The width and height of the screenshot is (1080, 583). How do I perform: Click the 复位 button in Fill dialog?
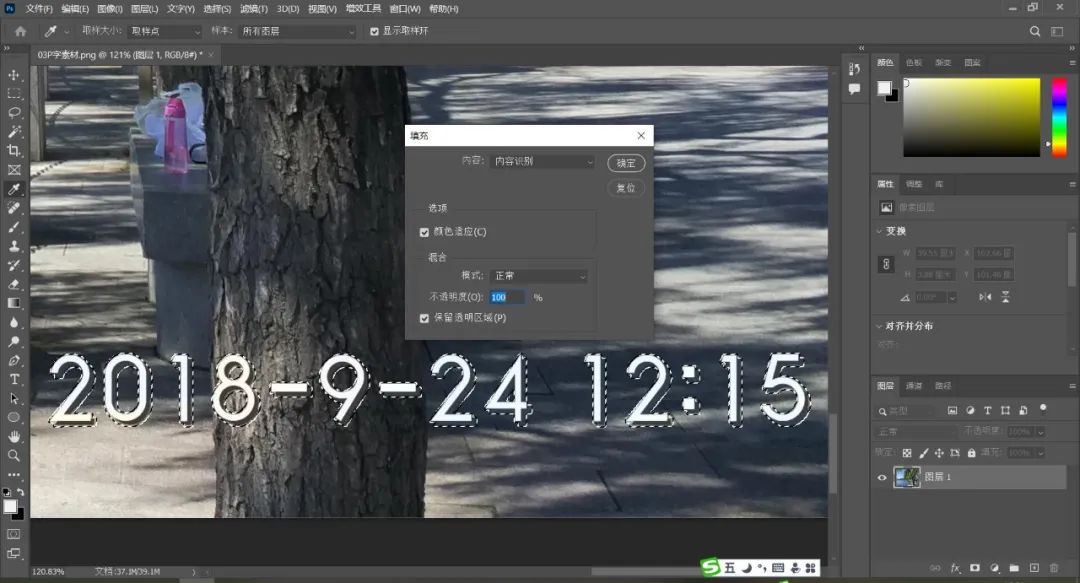(626, 188)
